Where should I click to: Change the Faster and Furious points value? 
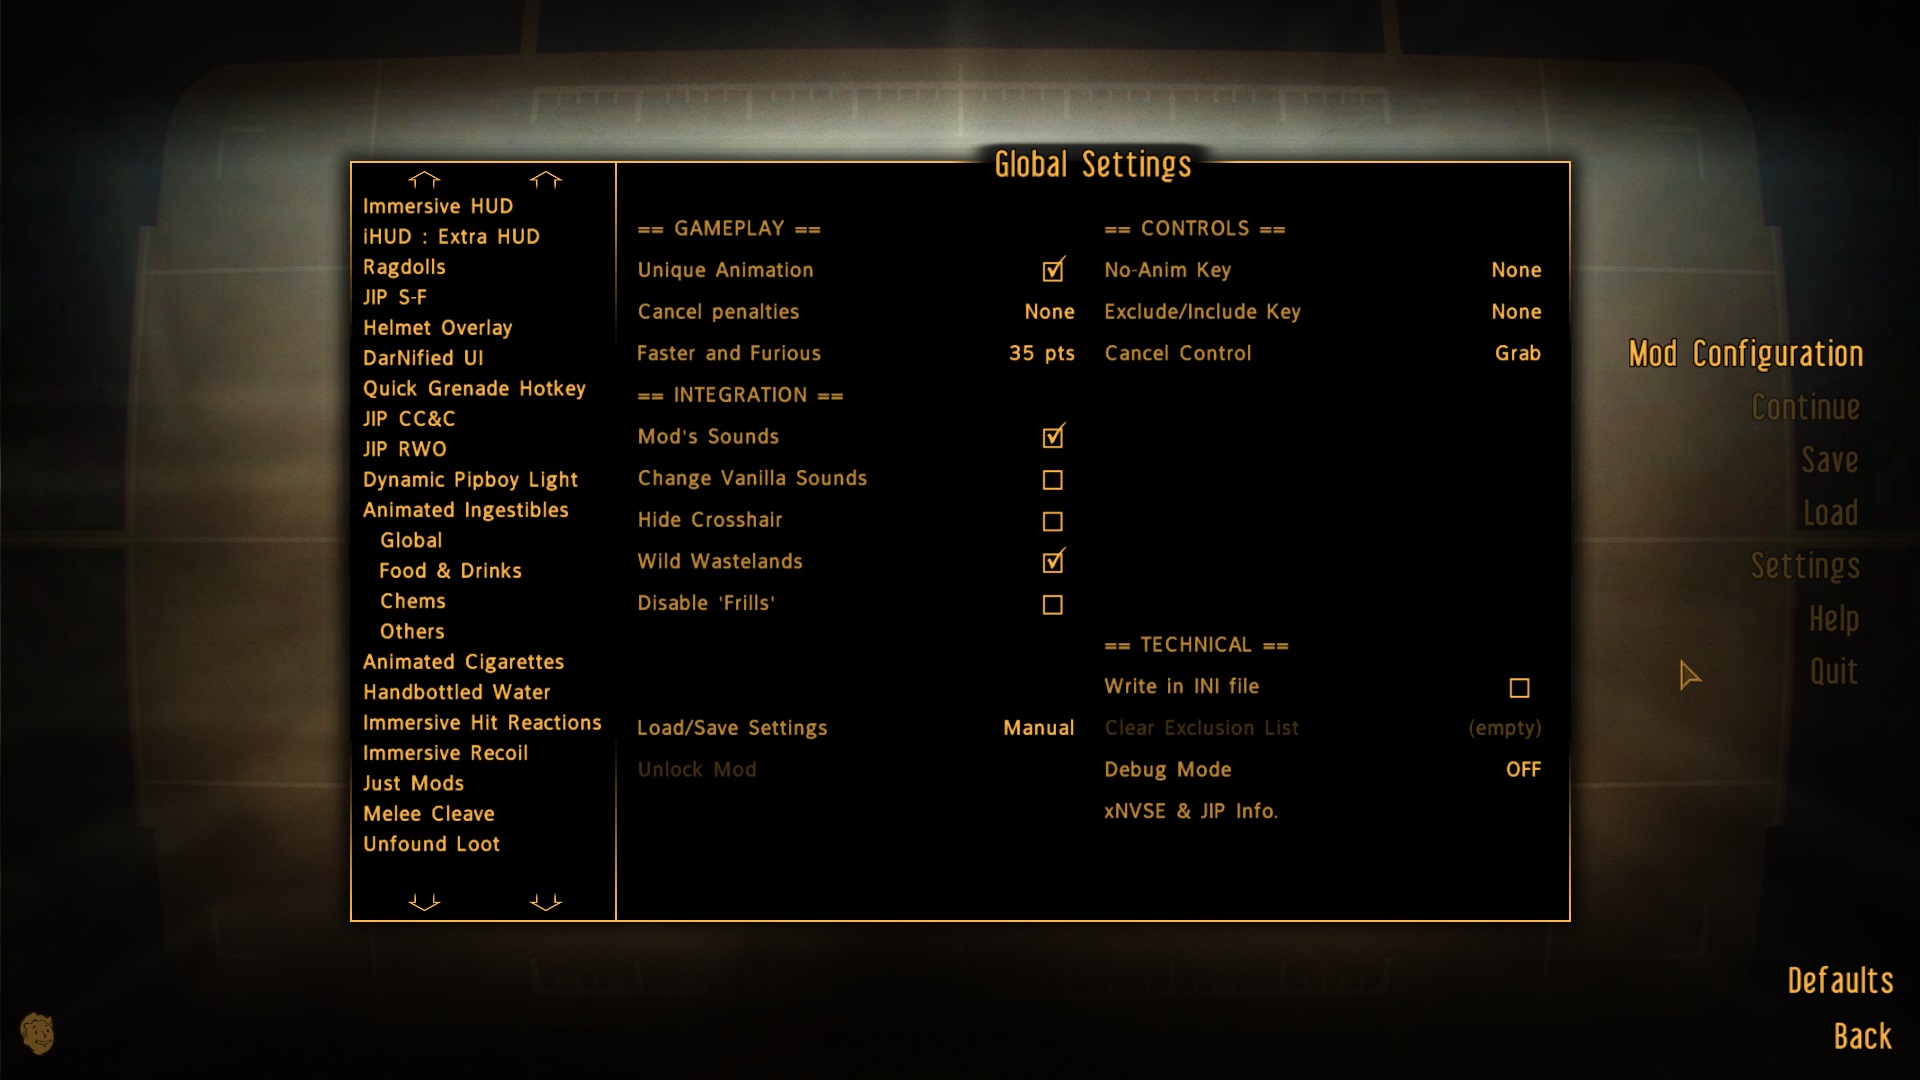click(1039, 353)
